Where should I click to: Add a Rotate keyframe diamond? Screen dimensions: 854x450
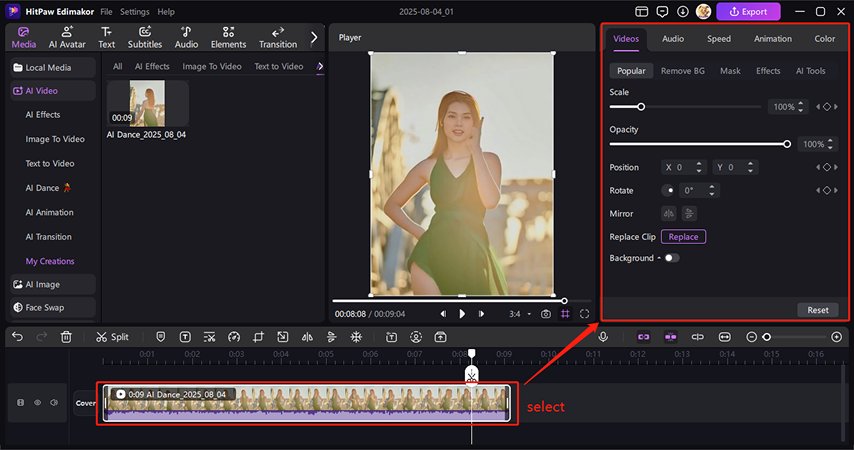(x=827, y=190)
